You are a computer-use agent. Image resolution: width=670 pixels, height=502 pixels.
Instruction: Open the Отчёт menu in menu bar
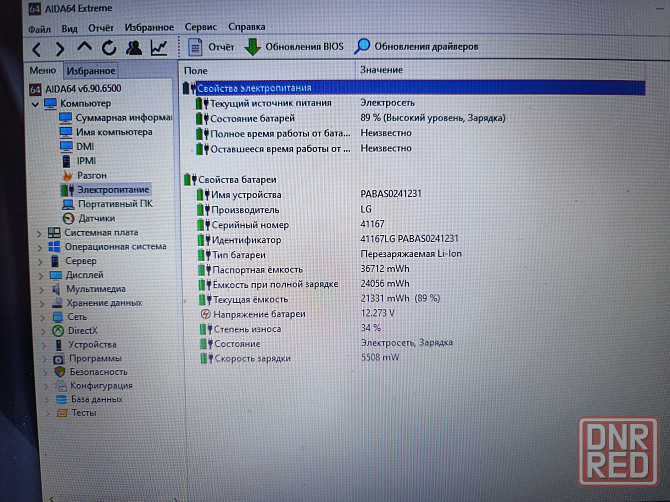(x=101, y=28)
